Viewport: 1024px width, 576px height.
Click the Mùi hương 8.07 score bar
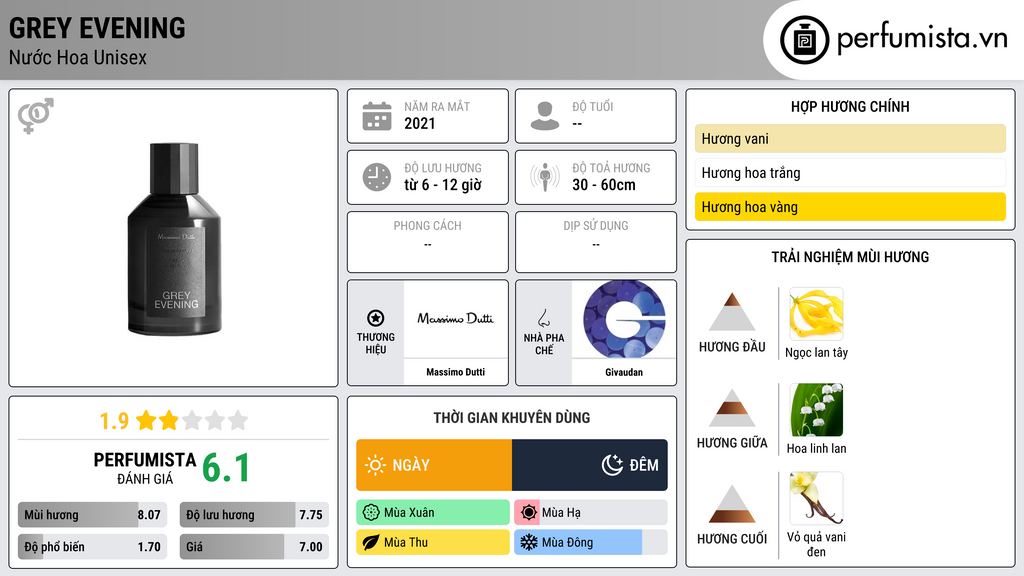coord(93,515)
